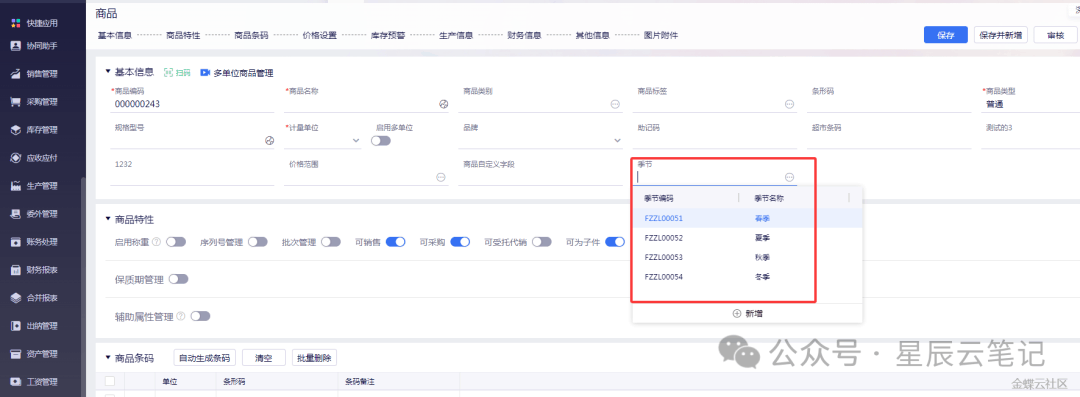Jump to 图片附件 tab

coord(661,35)
